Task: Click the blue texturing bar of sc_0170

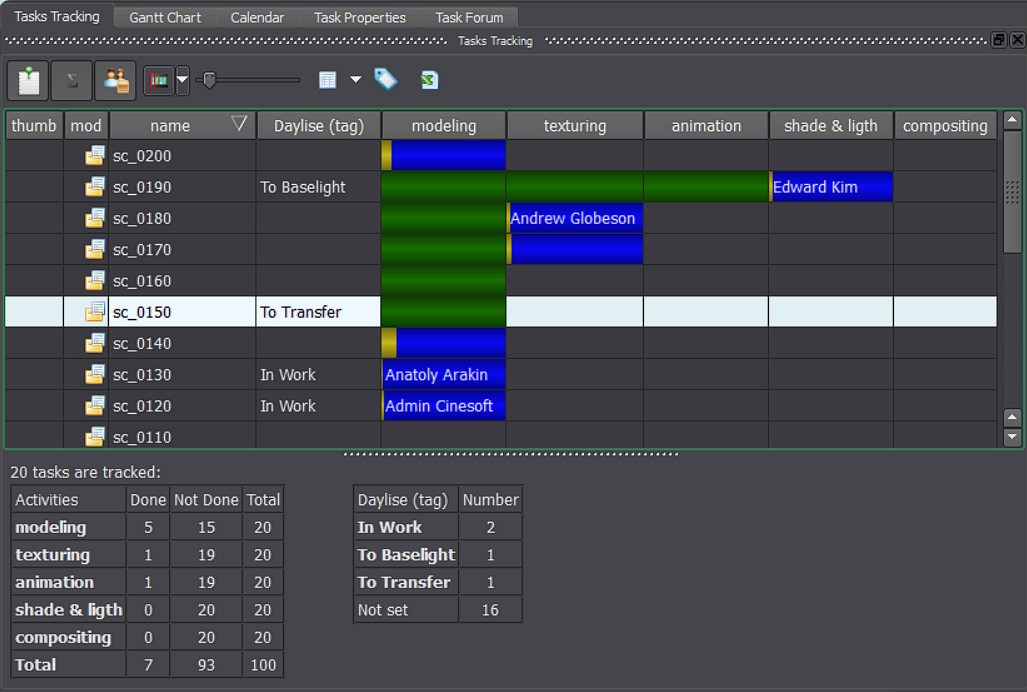Action: pos(577,249)
